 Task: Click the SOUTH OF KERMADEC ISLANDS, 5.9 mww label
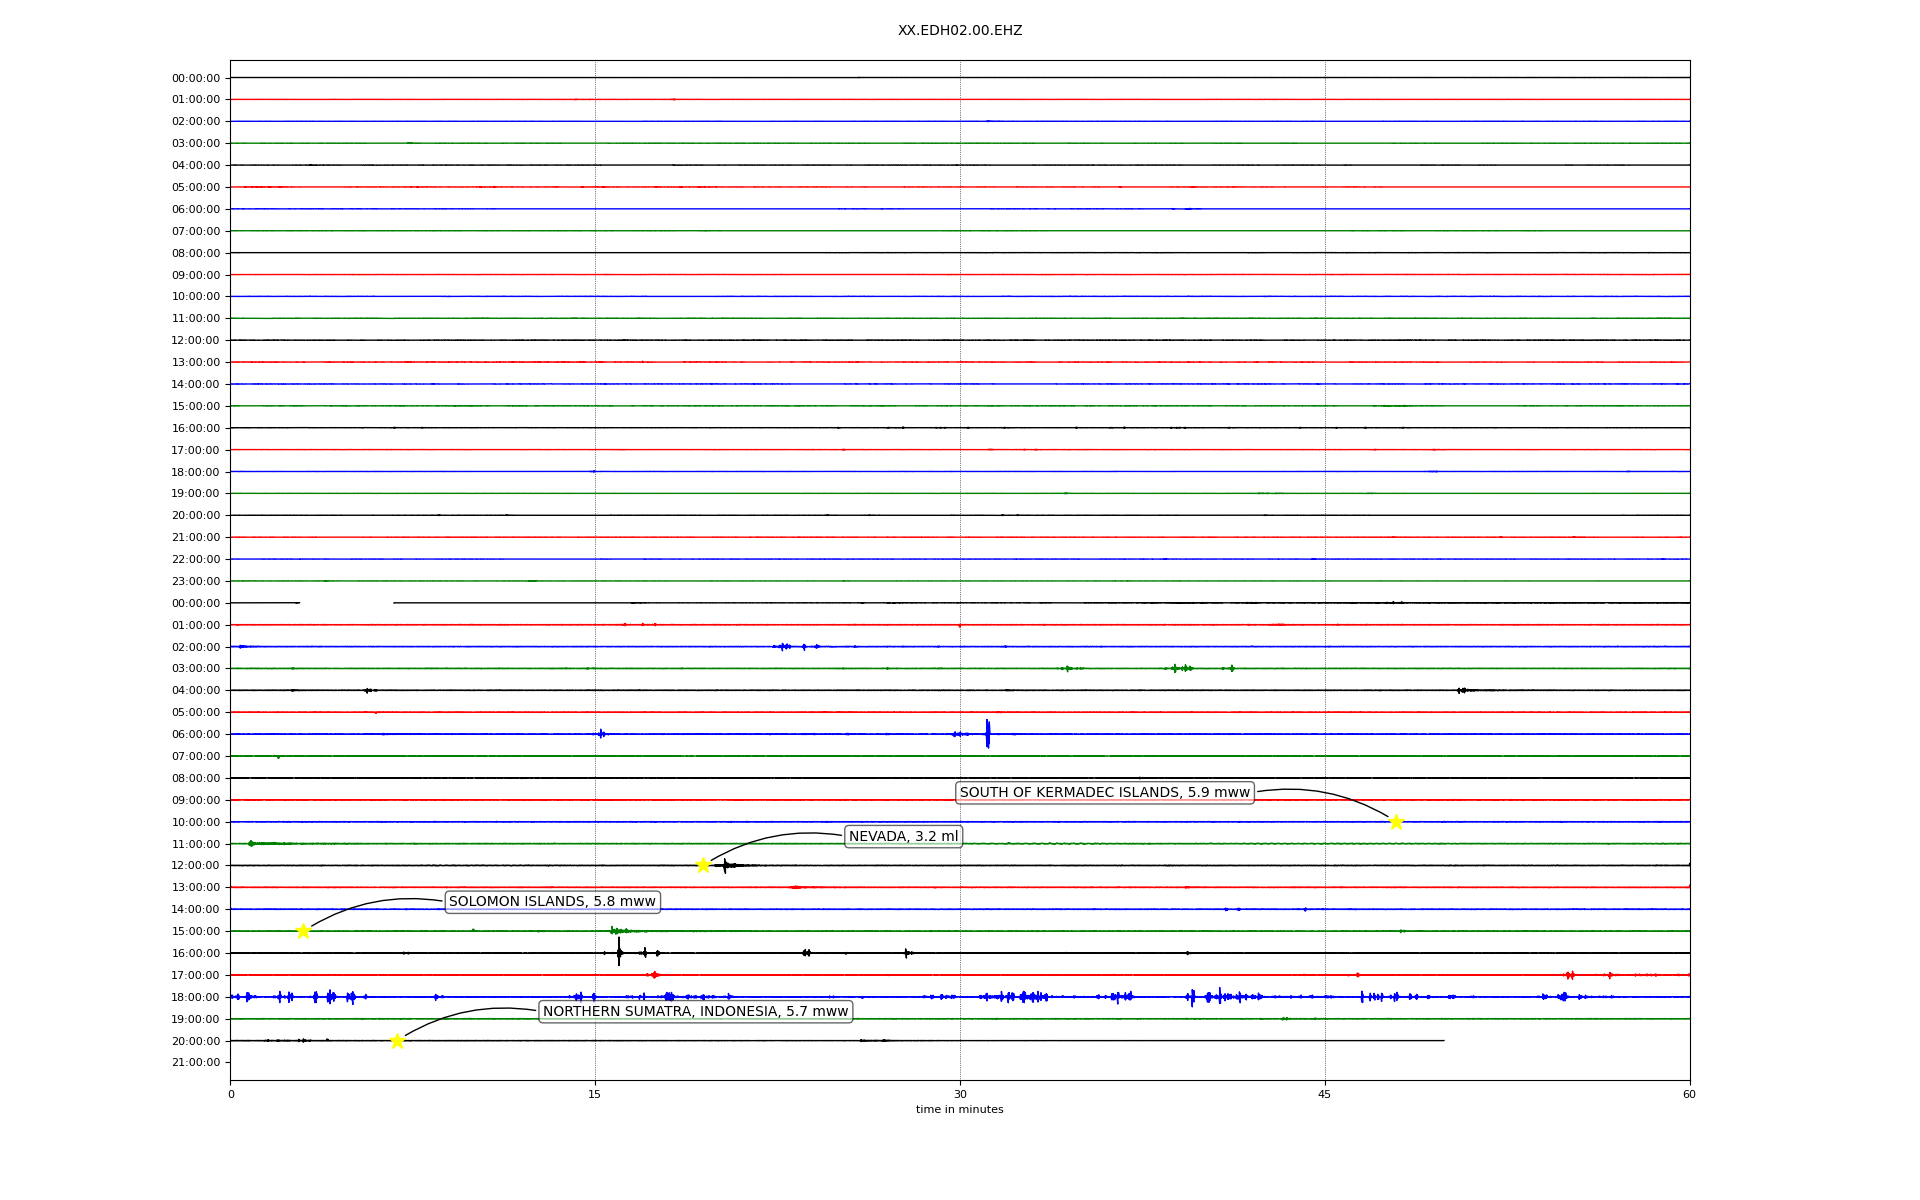click(x=1104, y=793)
